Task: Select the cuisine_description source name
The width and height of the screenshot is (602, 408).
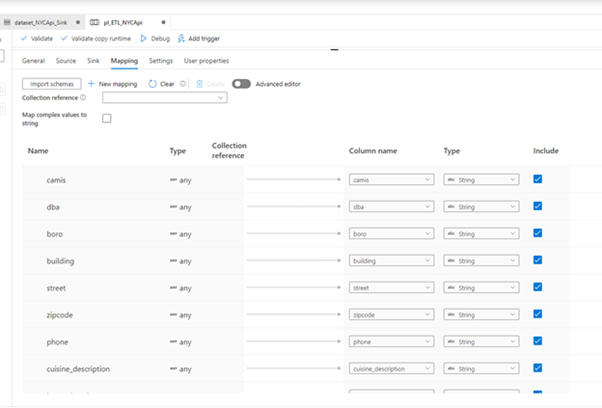Action: click(x=78, y=369)
